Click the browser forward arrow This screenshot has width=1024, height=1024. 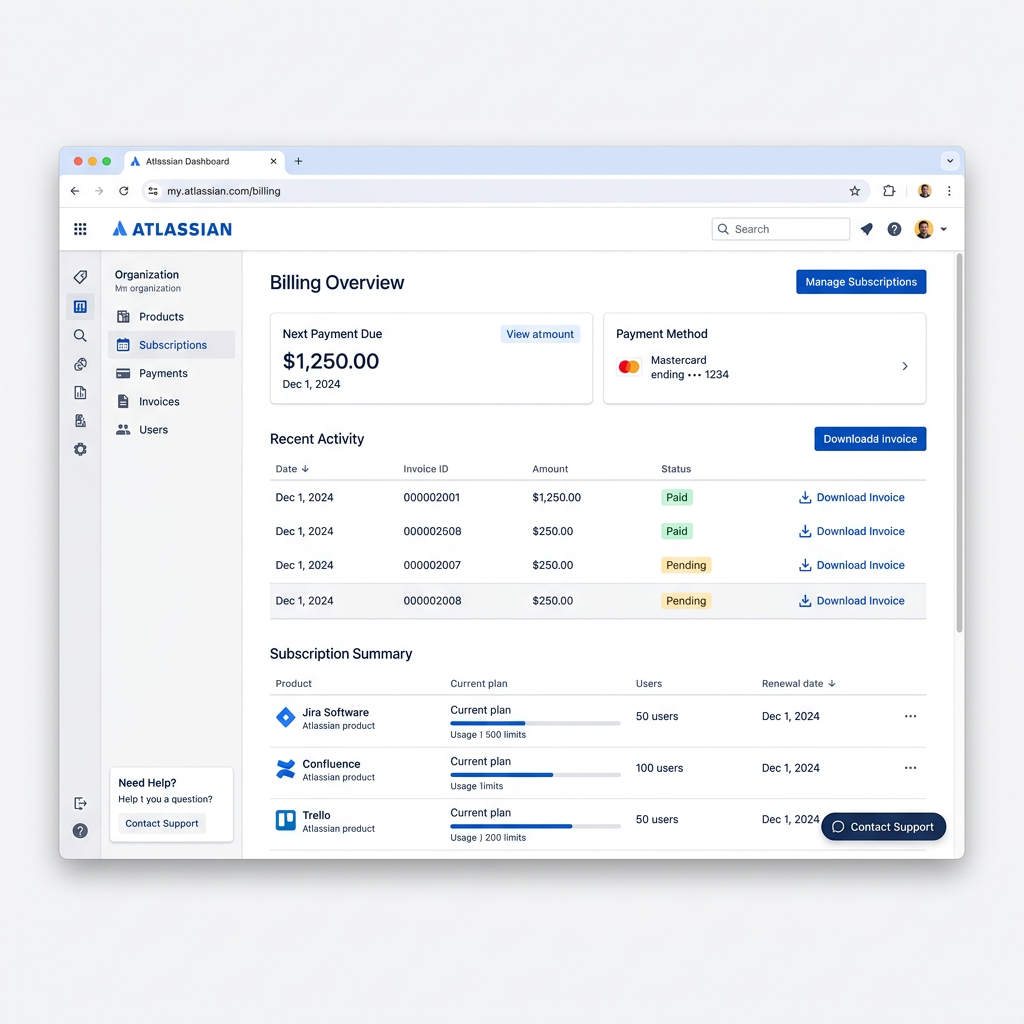99,191
